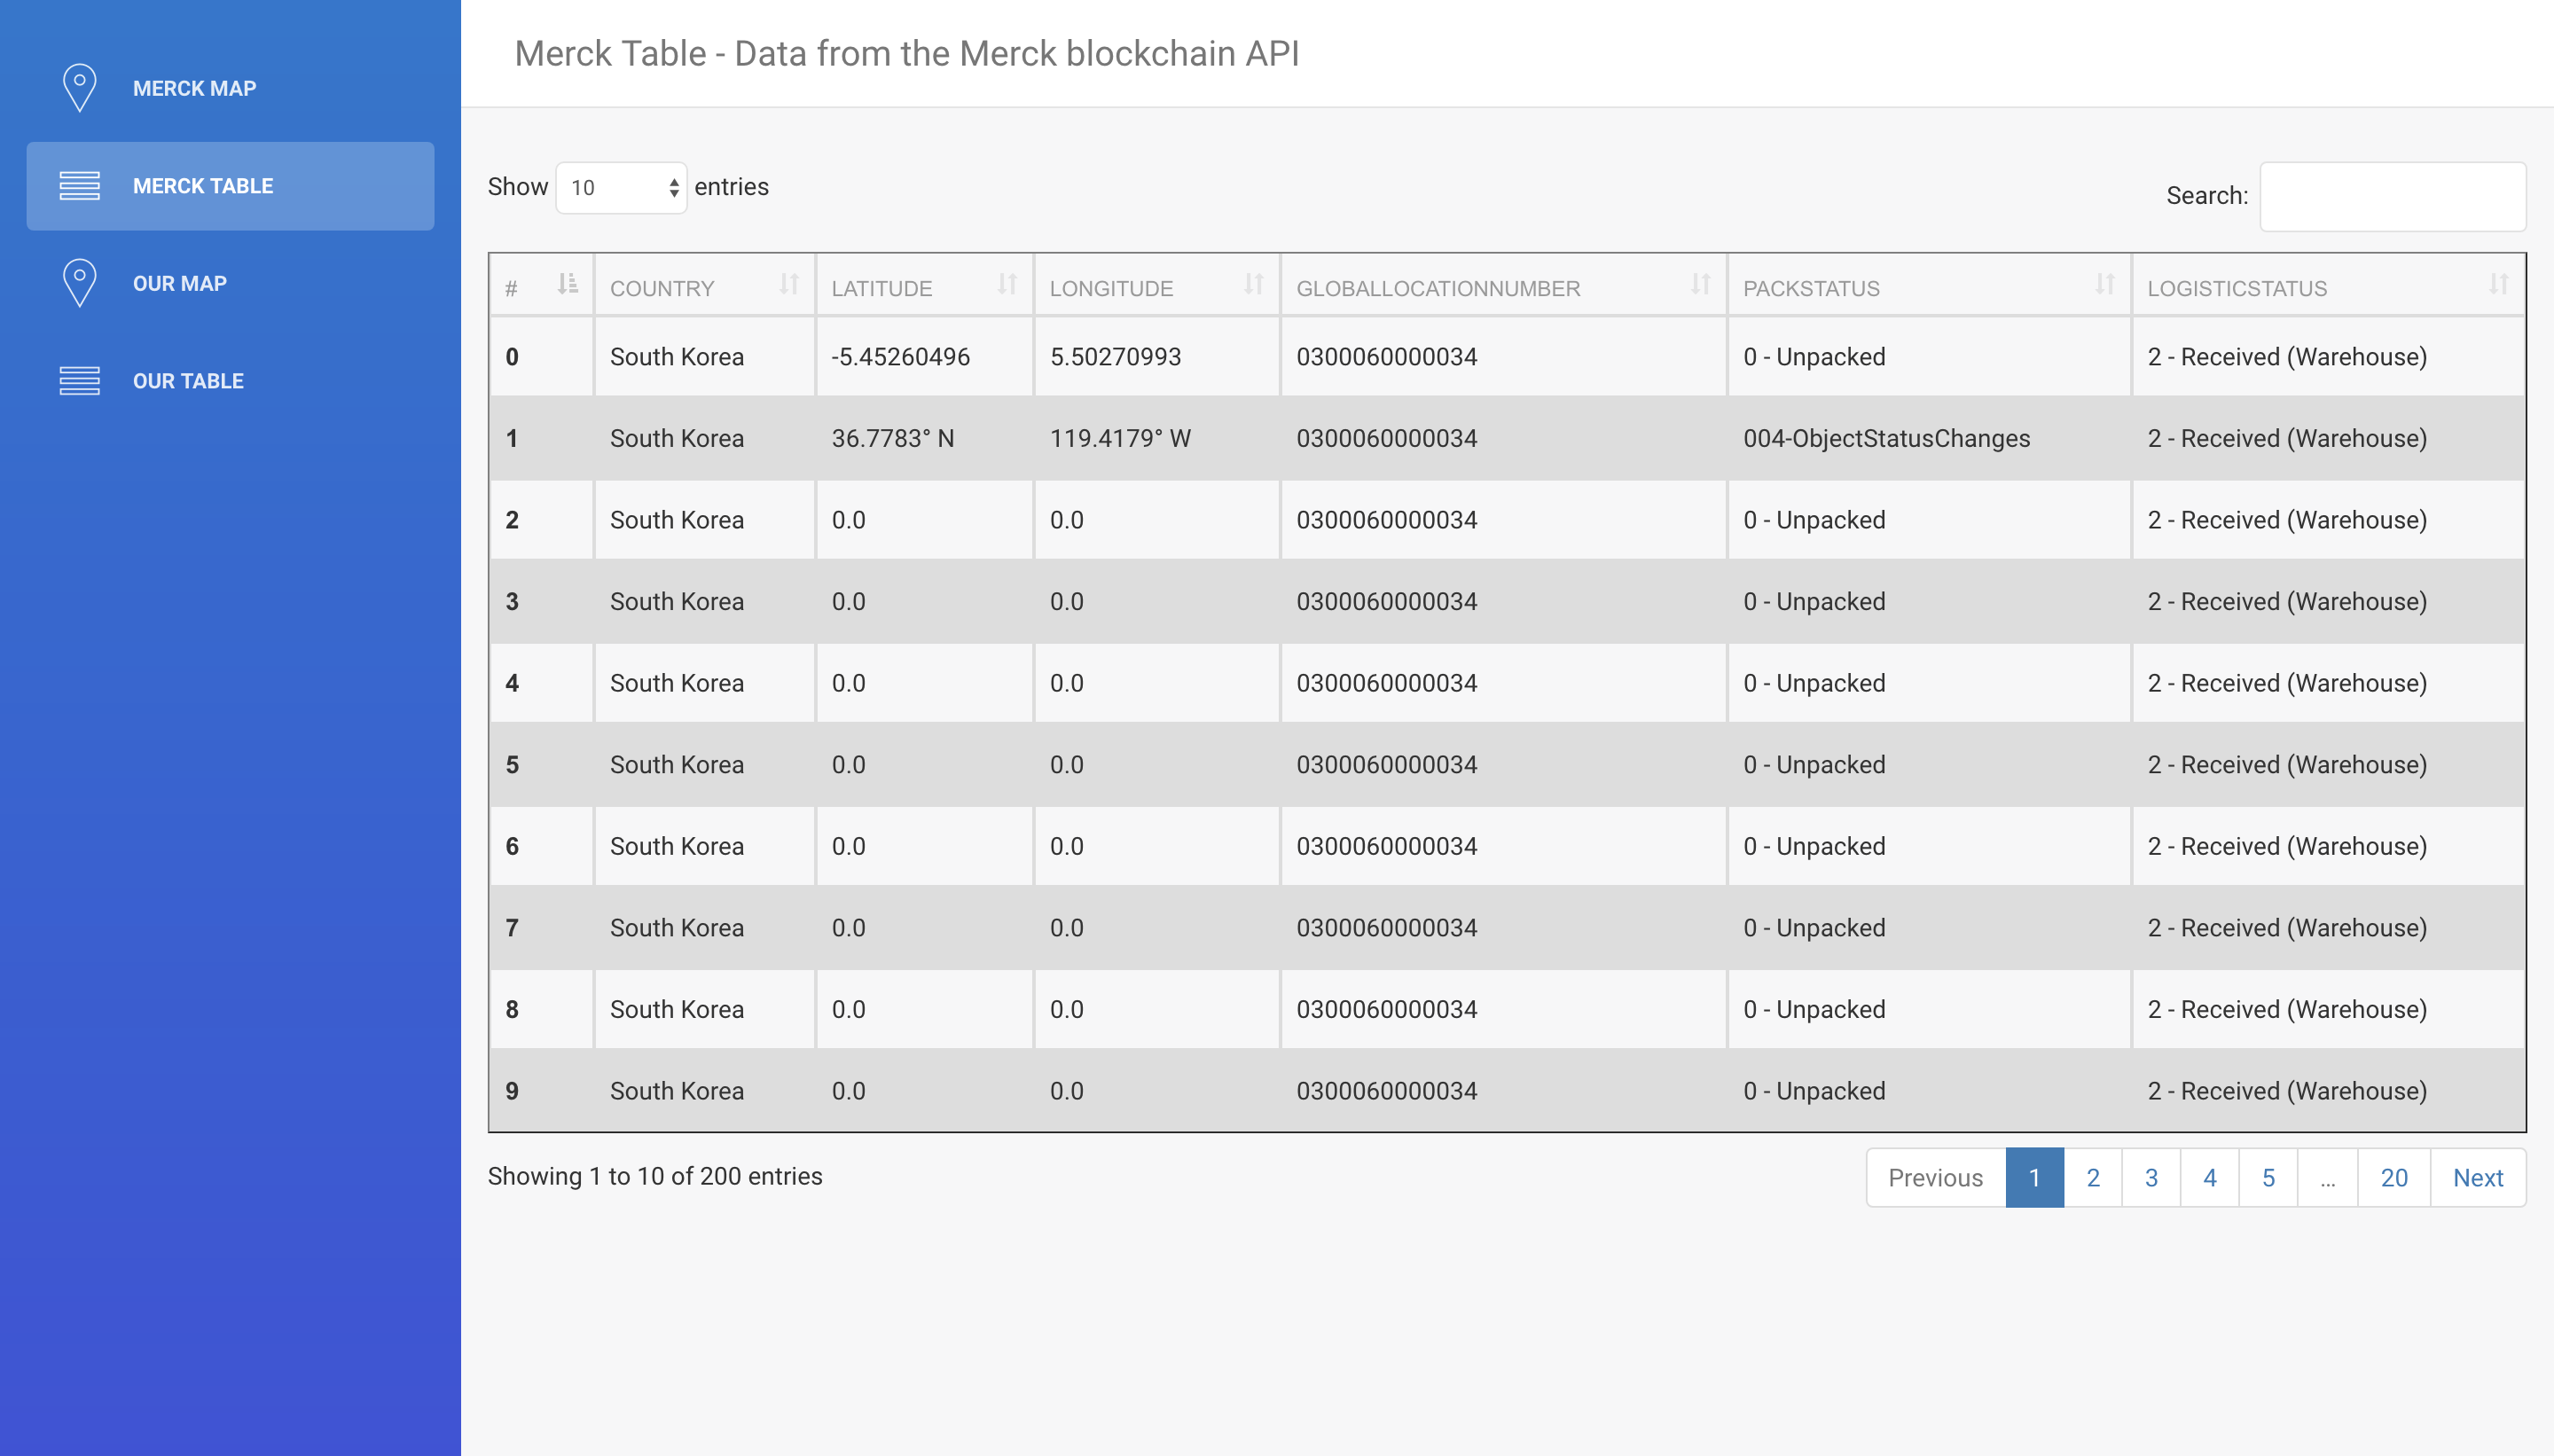The width and height of the screenshot is (2554, 1456).
Task: Click the Previous page button
Action: [x=1935, y=1178]
